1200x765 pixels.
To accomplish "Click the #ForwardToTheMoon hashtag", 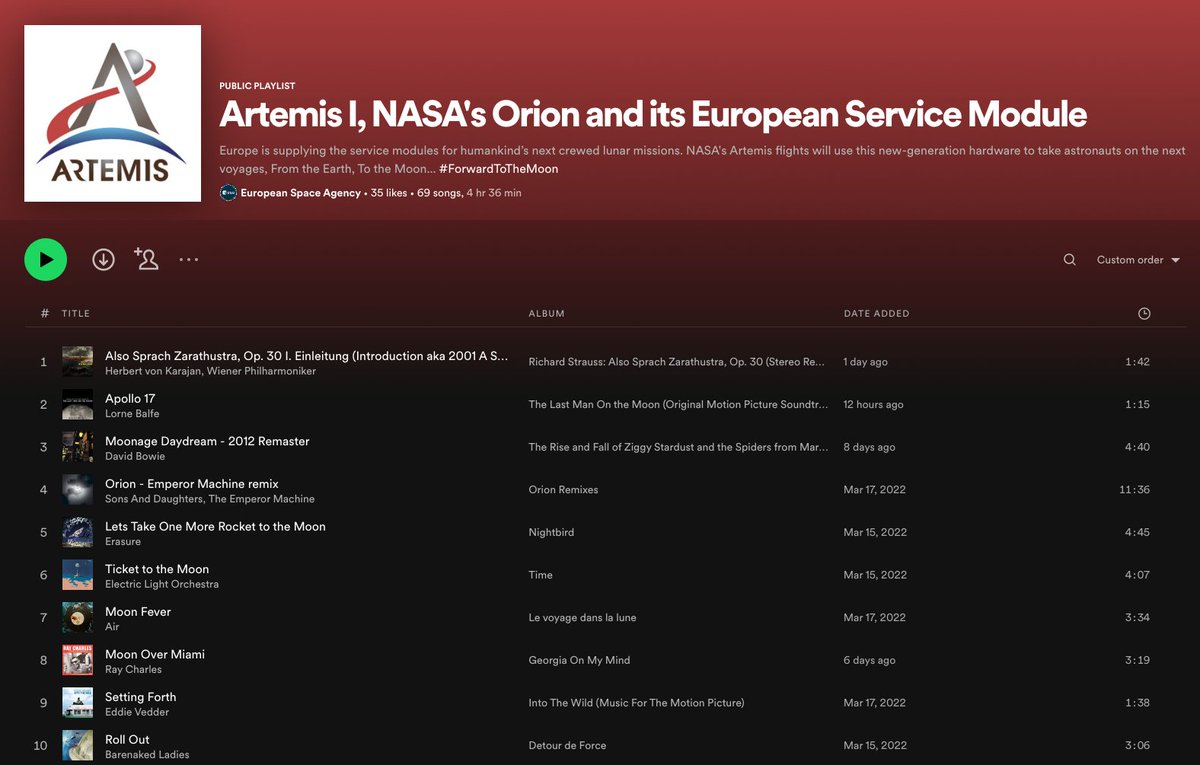I will [498, 169].
